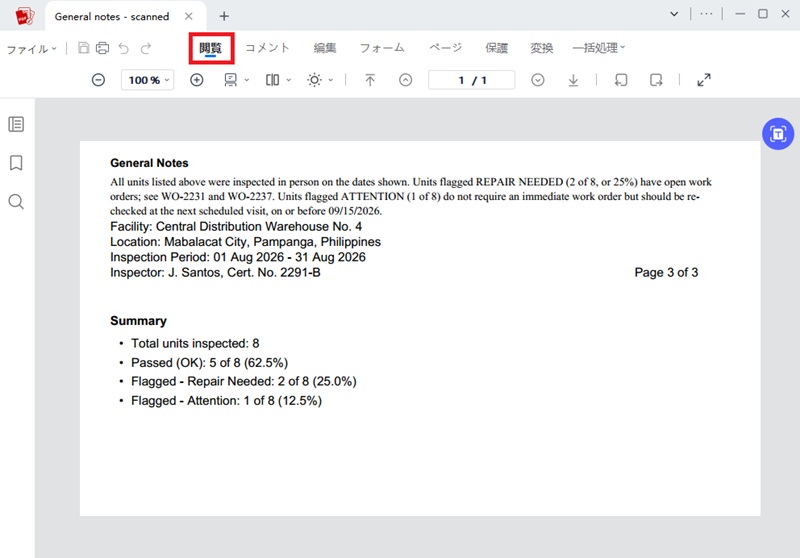
Task: Click 'Flagged - Attention: 1 of 8' bullet
Action: click(226, 401)
